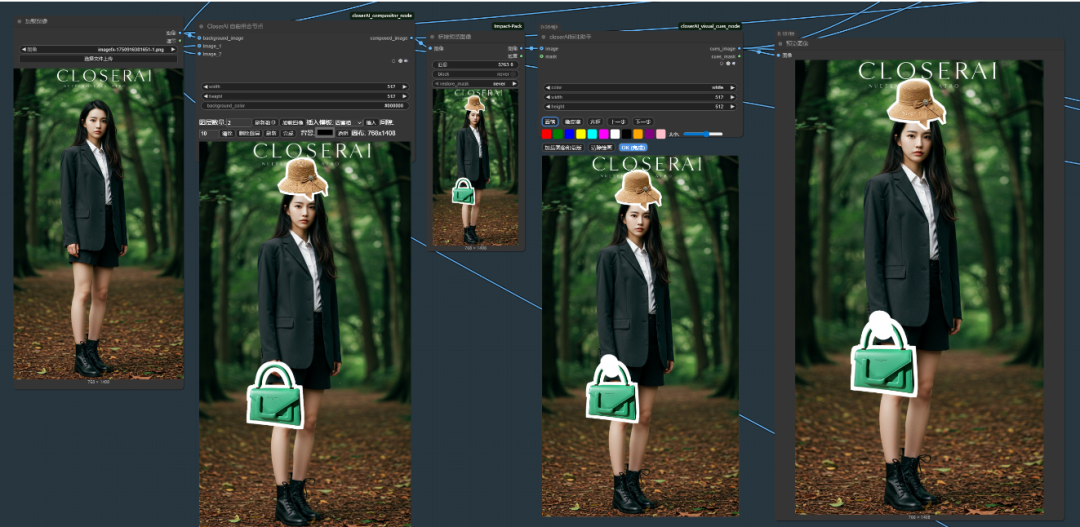This screenshot has height=527, width=1080.
Task: Pick the green color swatch
Action: 558,134
